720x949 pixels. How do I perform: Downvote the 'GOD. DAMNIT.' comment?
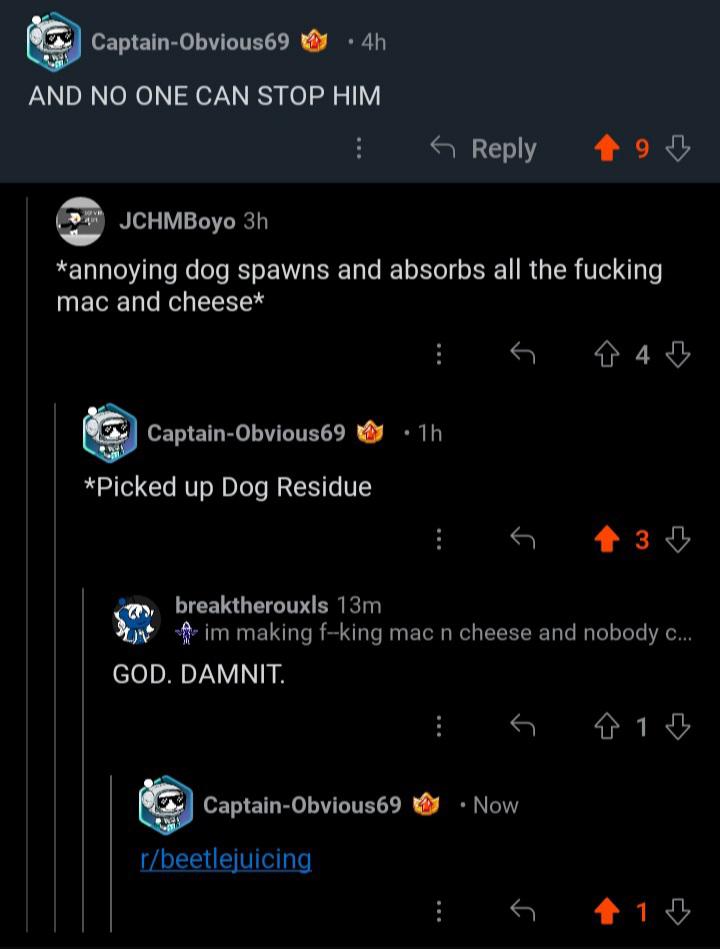pyautogui.click(x=677, y=726)
